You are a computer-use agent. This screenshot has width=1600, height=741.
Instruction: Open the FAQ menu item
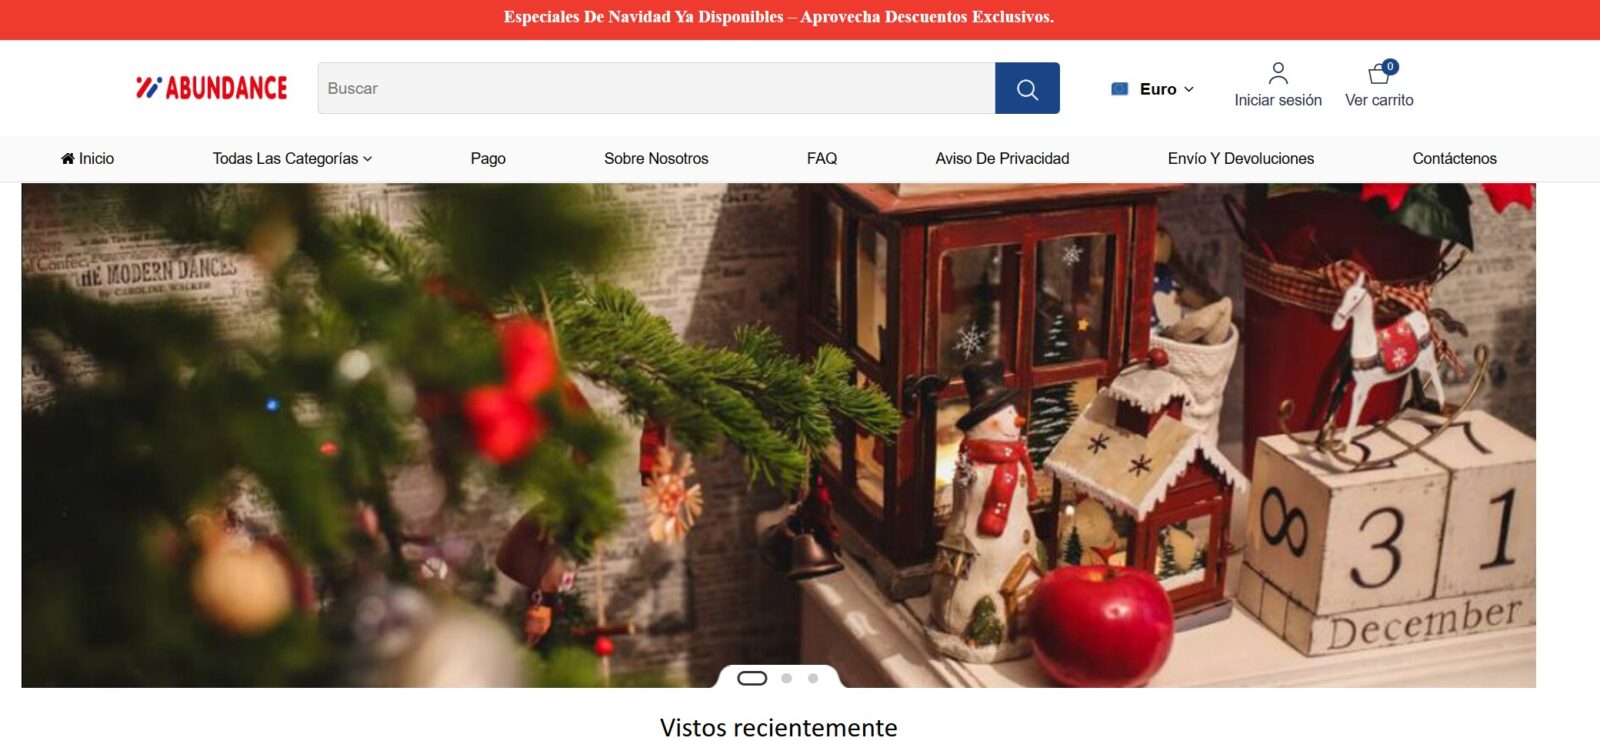coord(822,158)
